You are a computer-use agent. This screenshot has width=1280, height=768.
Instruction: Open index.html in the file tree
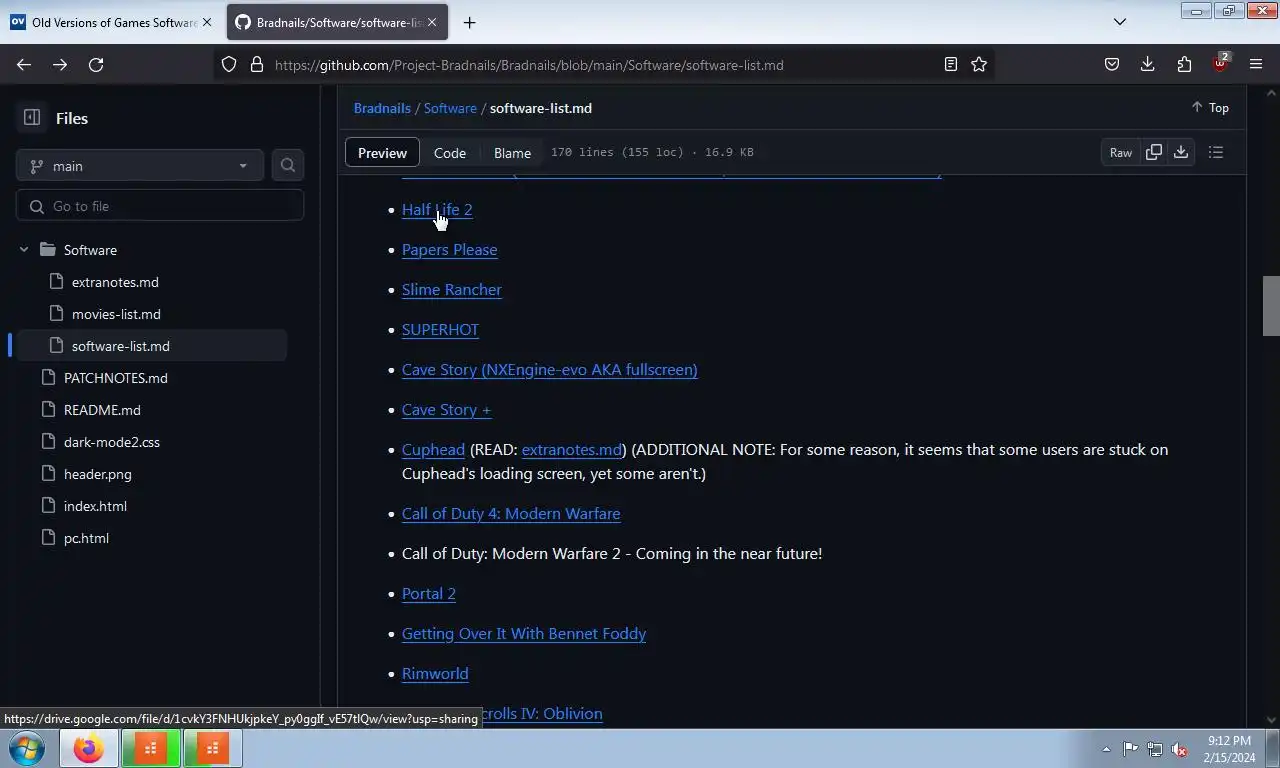pyautogui.click(x=95, y=506)
